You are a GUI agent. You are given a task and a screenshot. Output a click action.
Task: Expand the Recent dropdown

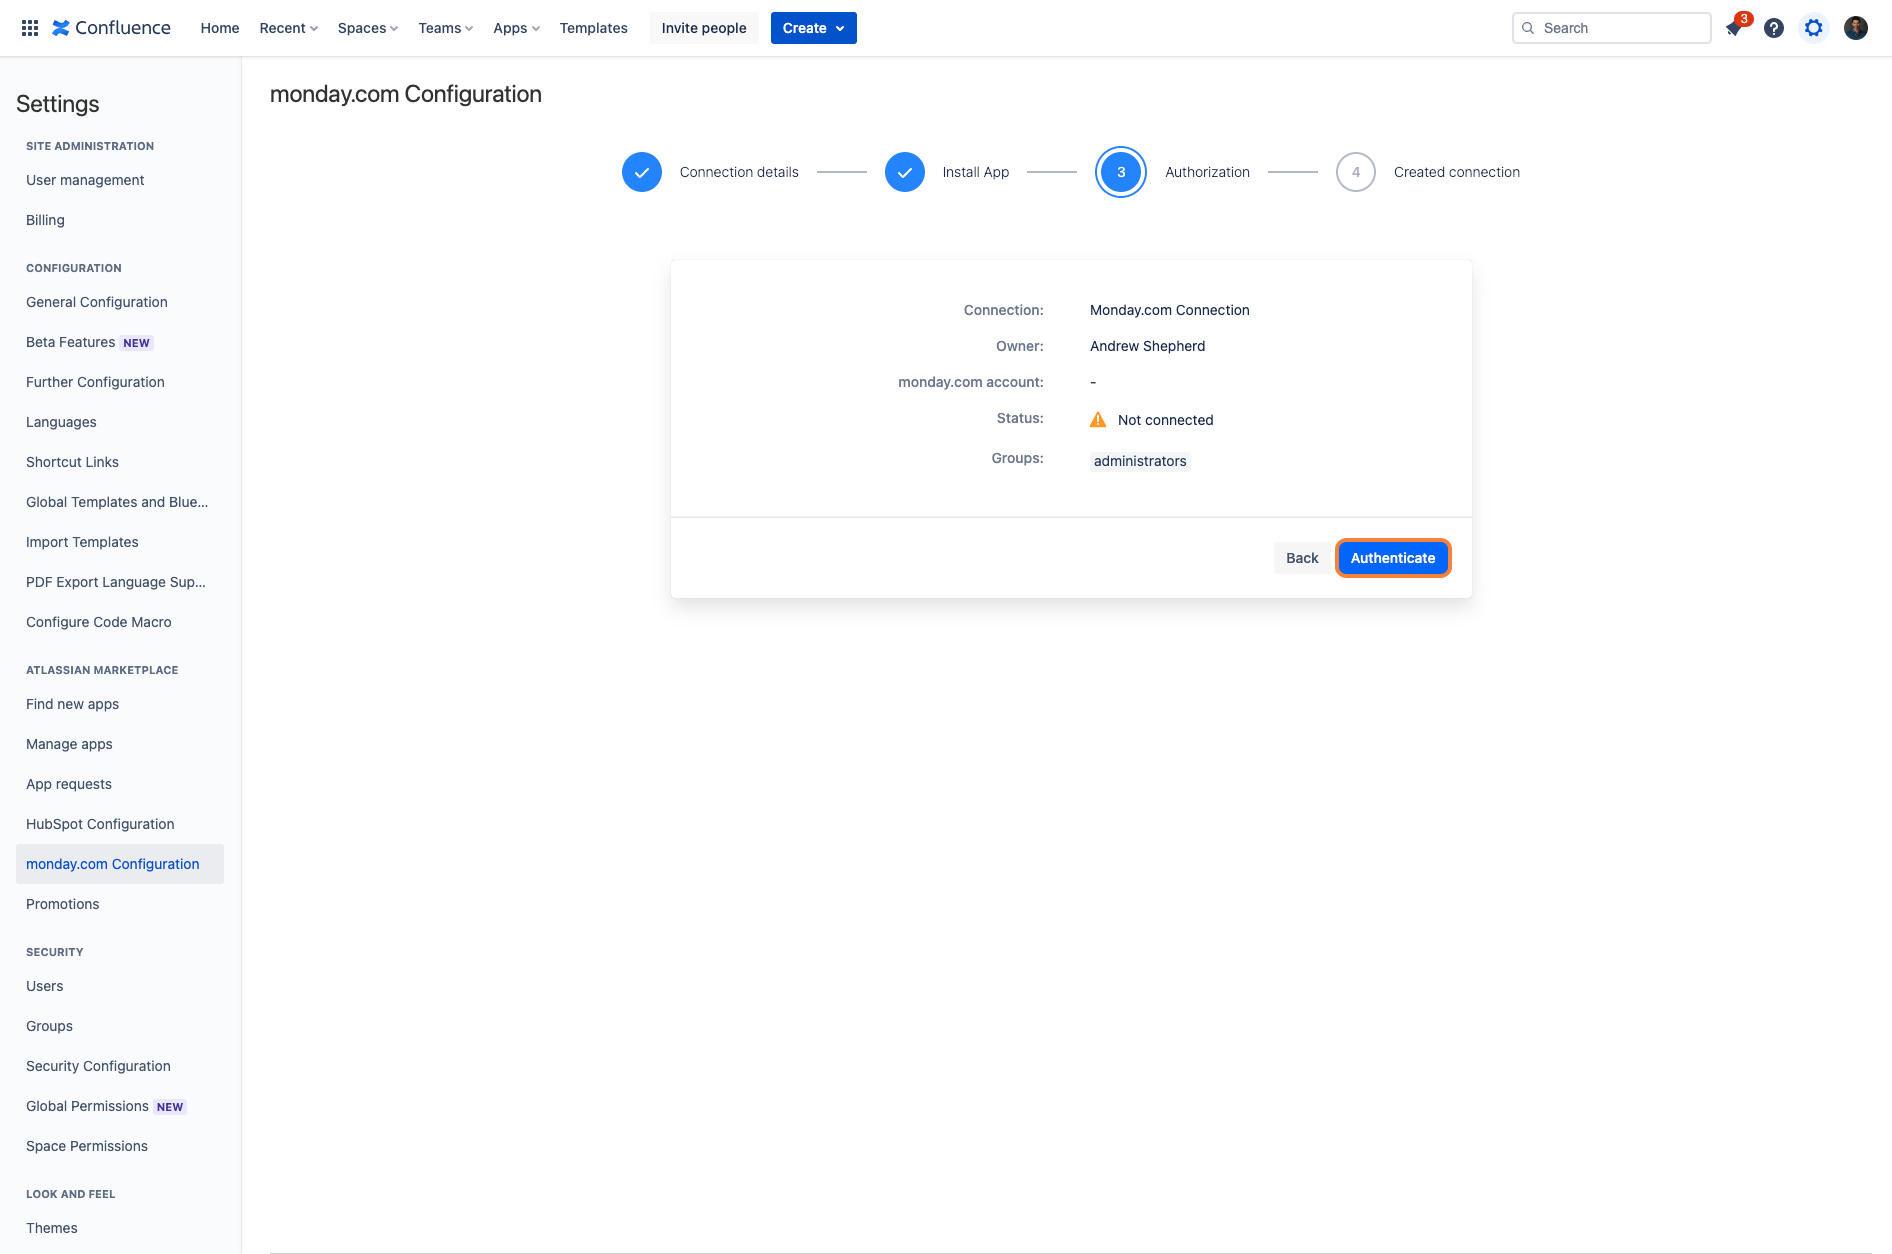[x=289, y=28]
